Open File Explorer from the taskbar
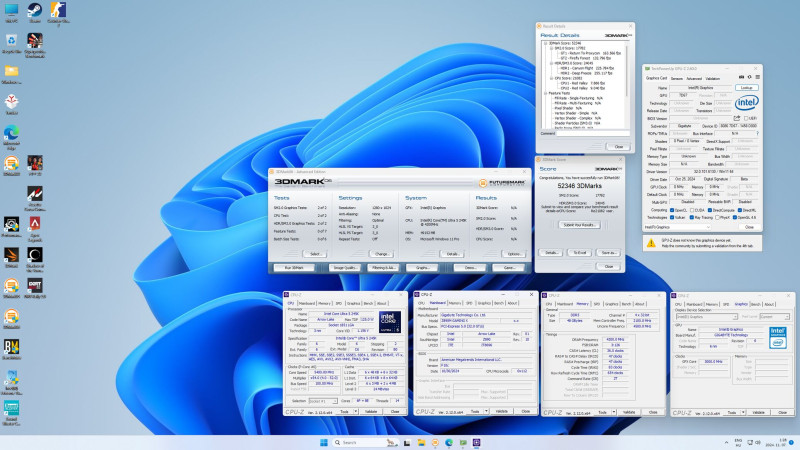This screenshot has height=450, width=800. point(421,442)
